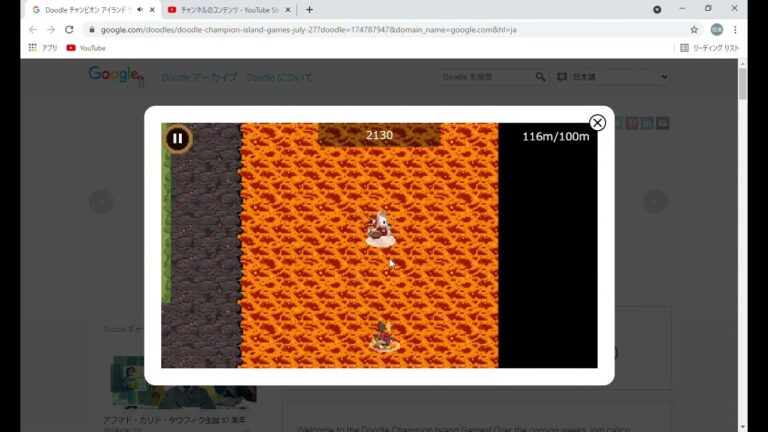Click the profile avatar in the toolbar
Screen dimensions: 768x432
click(x=716, y=30)
